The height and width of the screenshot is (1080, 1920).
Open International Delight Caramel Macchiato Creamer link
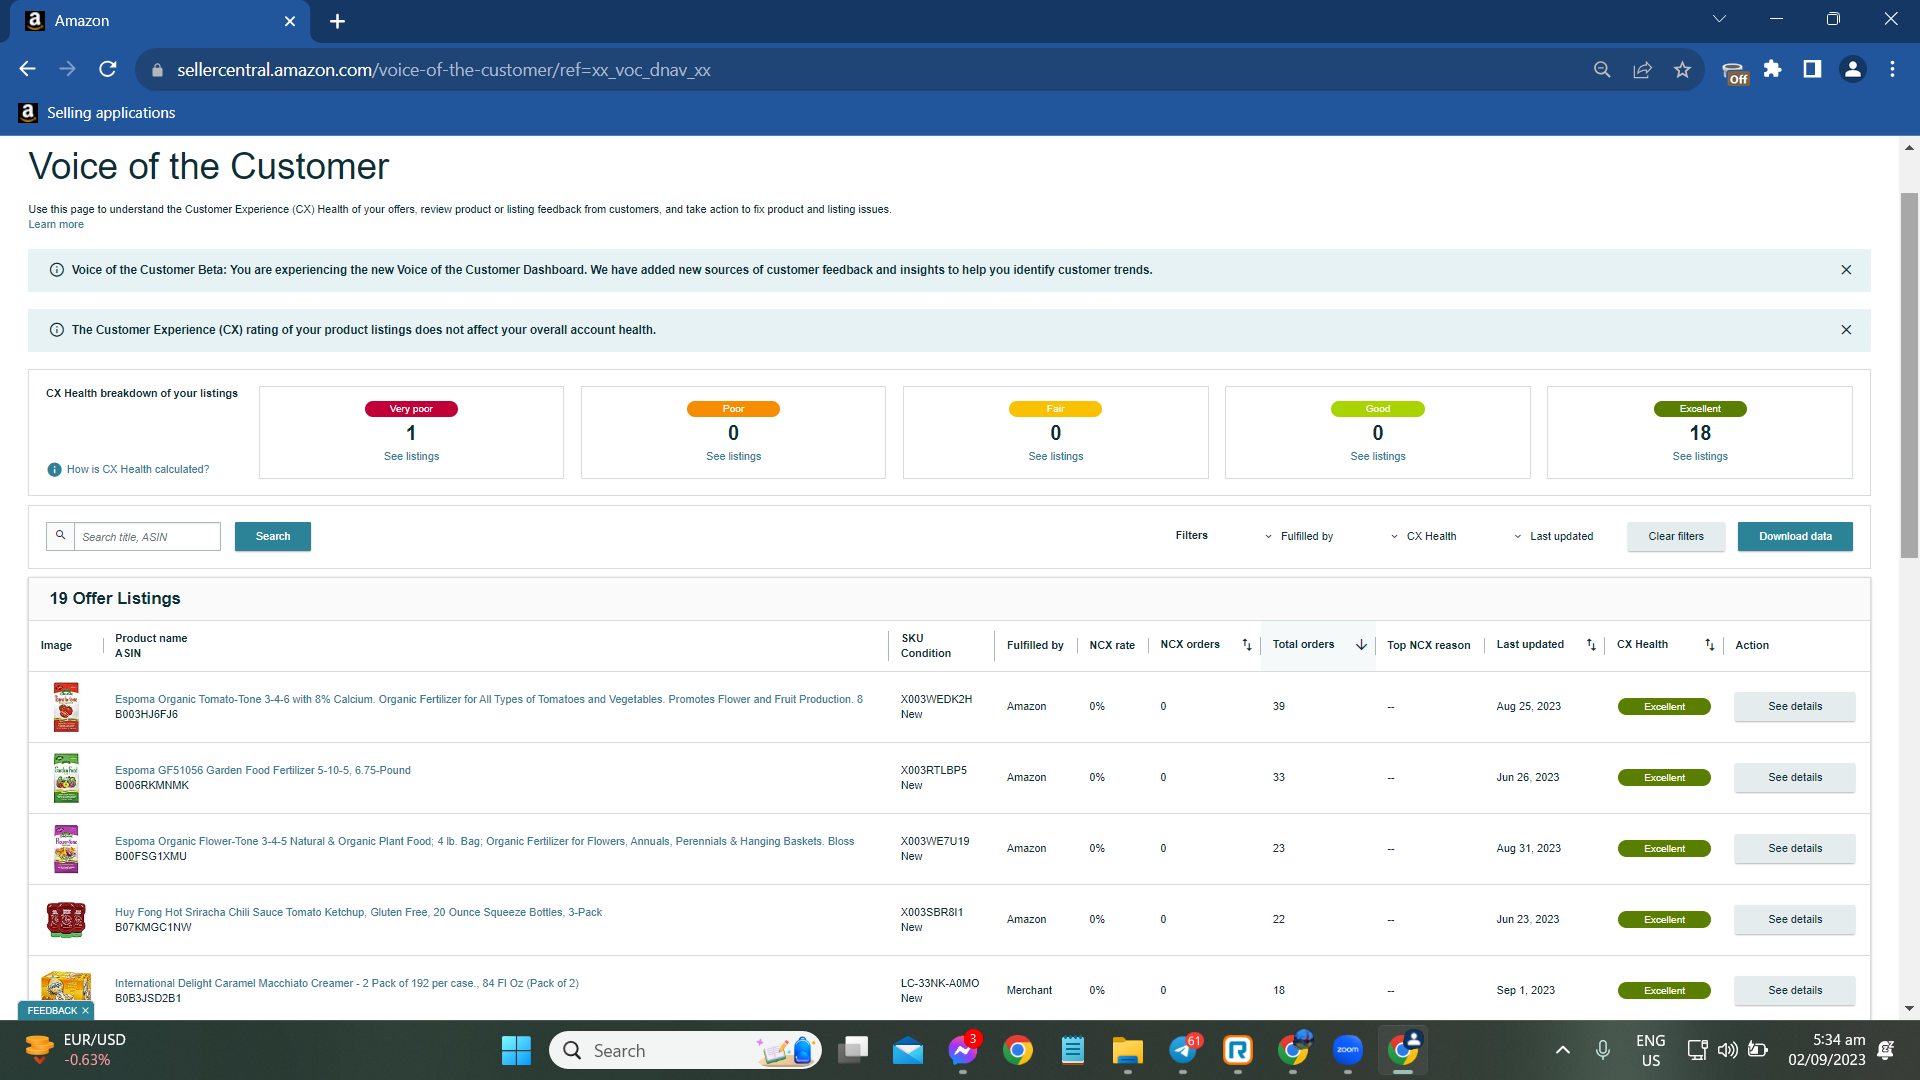coord(346,984)
